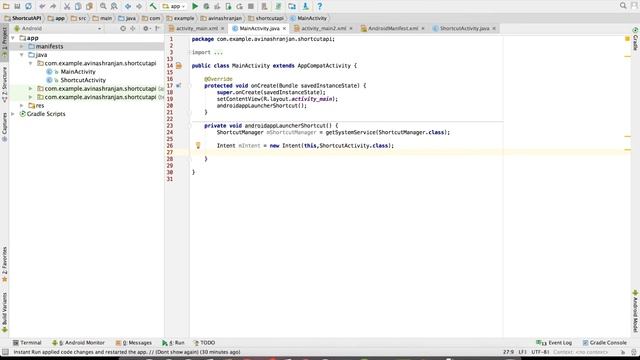640x360 pixels.
Task: Open the Build Variants side tab
Action: [4, 313]
